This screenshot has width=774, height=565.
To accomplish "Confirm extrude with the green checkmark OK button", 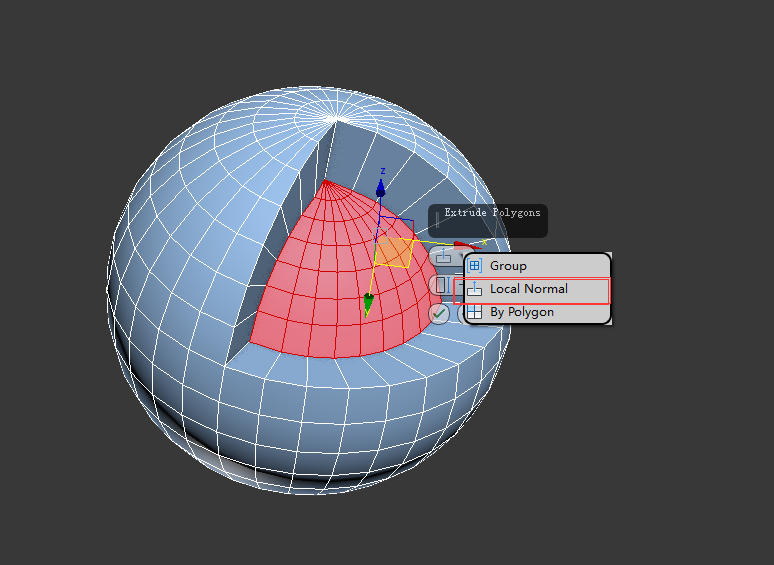I will click(439, 314).
